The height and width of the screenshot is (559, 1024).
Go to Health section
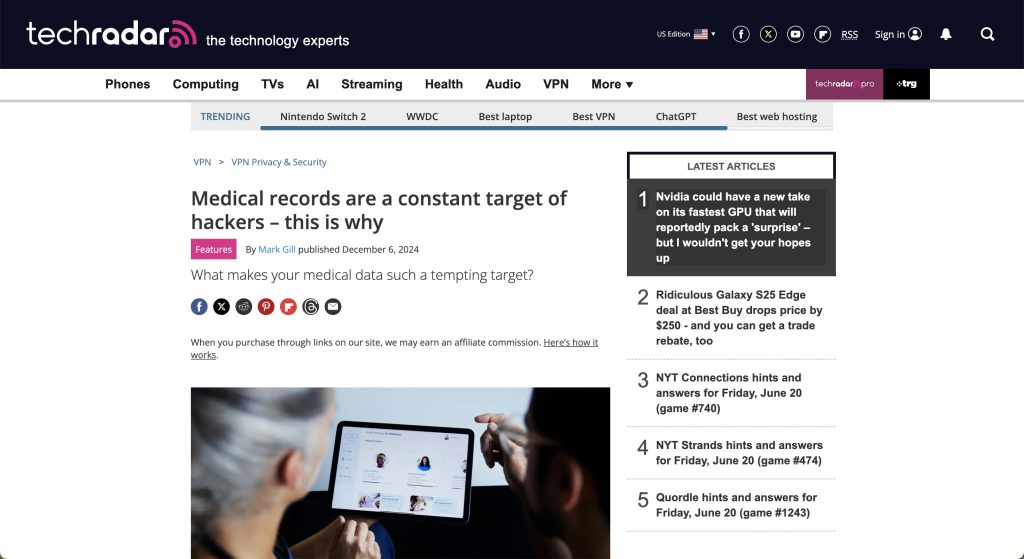coord(443,84)
